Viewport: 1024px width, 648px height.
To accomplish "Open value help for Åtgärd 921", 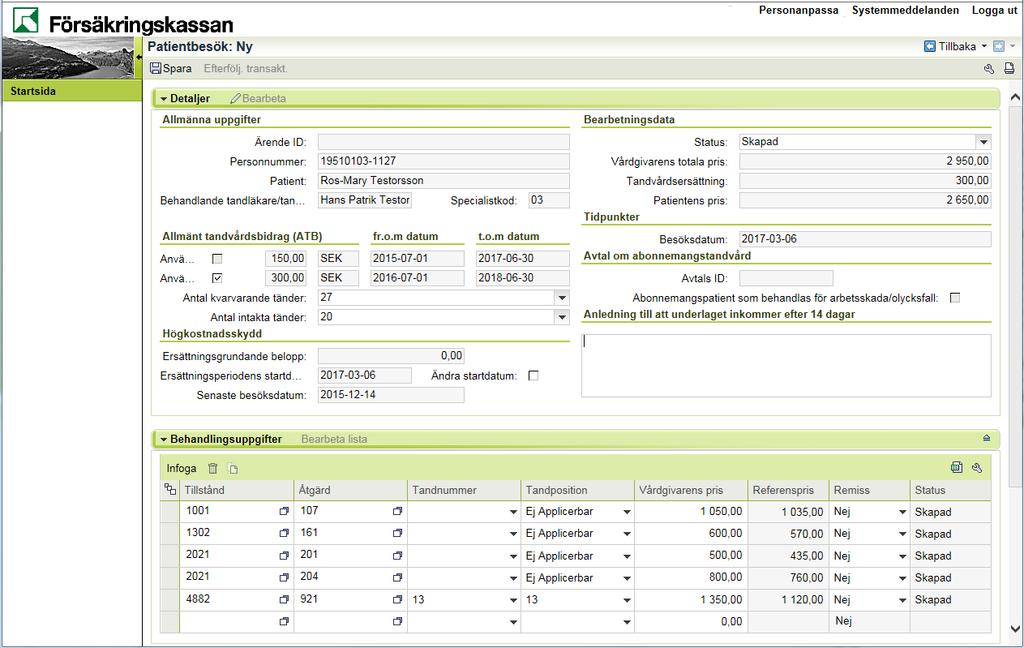I will (x=397, y=599).
